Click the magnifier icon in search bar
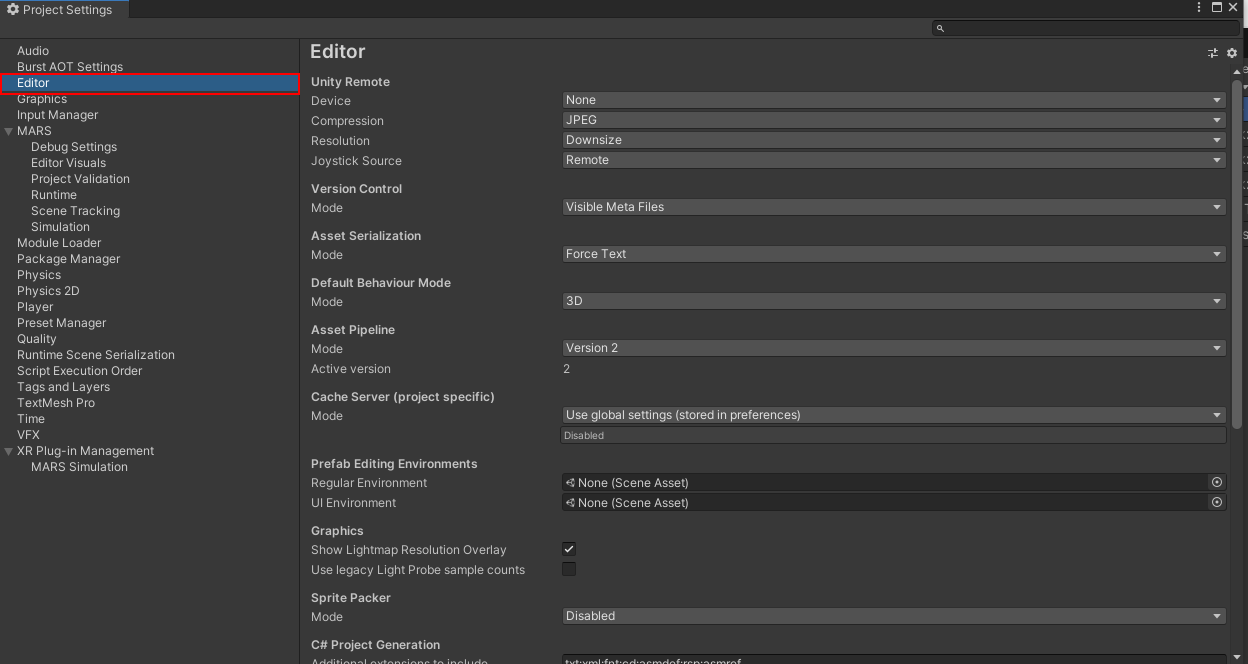The image size is (1248, 664). pyautogui.click(x=940, y=29)
